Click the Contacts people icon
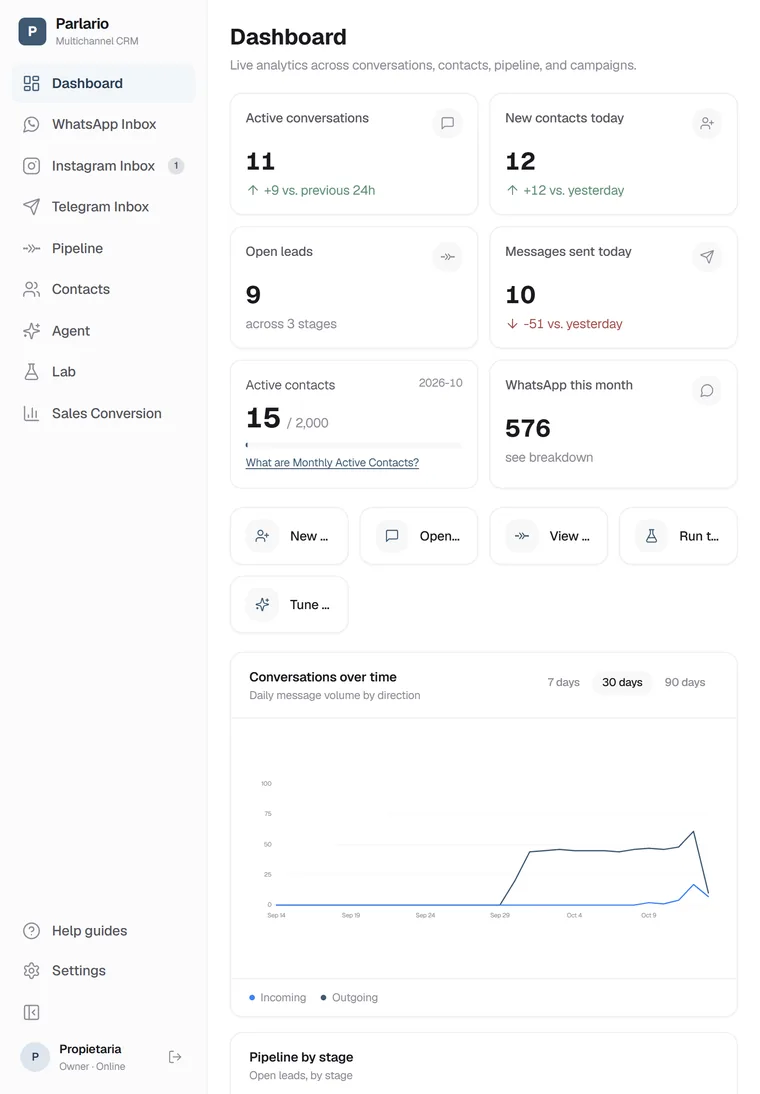Viewport: 760px width, 1094px height. click(31, 289)
